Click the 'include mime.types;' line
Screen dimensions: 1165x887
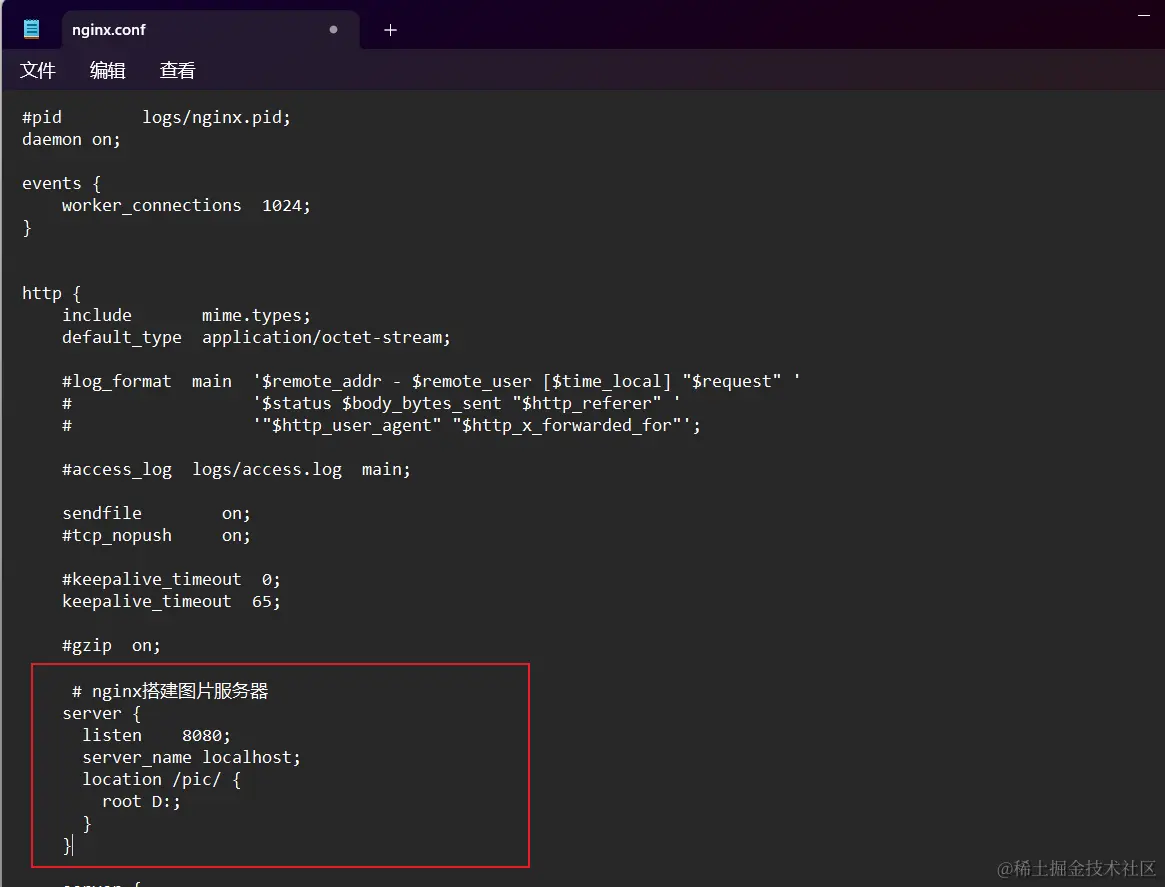(186, 316)
